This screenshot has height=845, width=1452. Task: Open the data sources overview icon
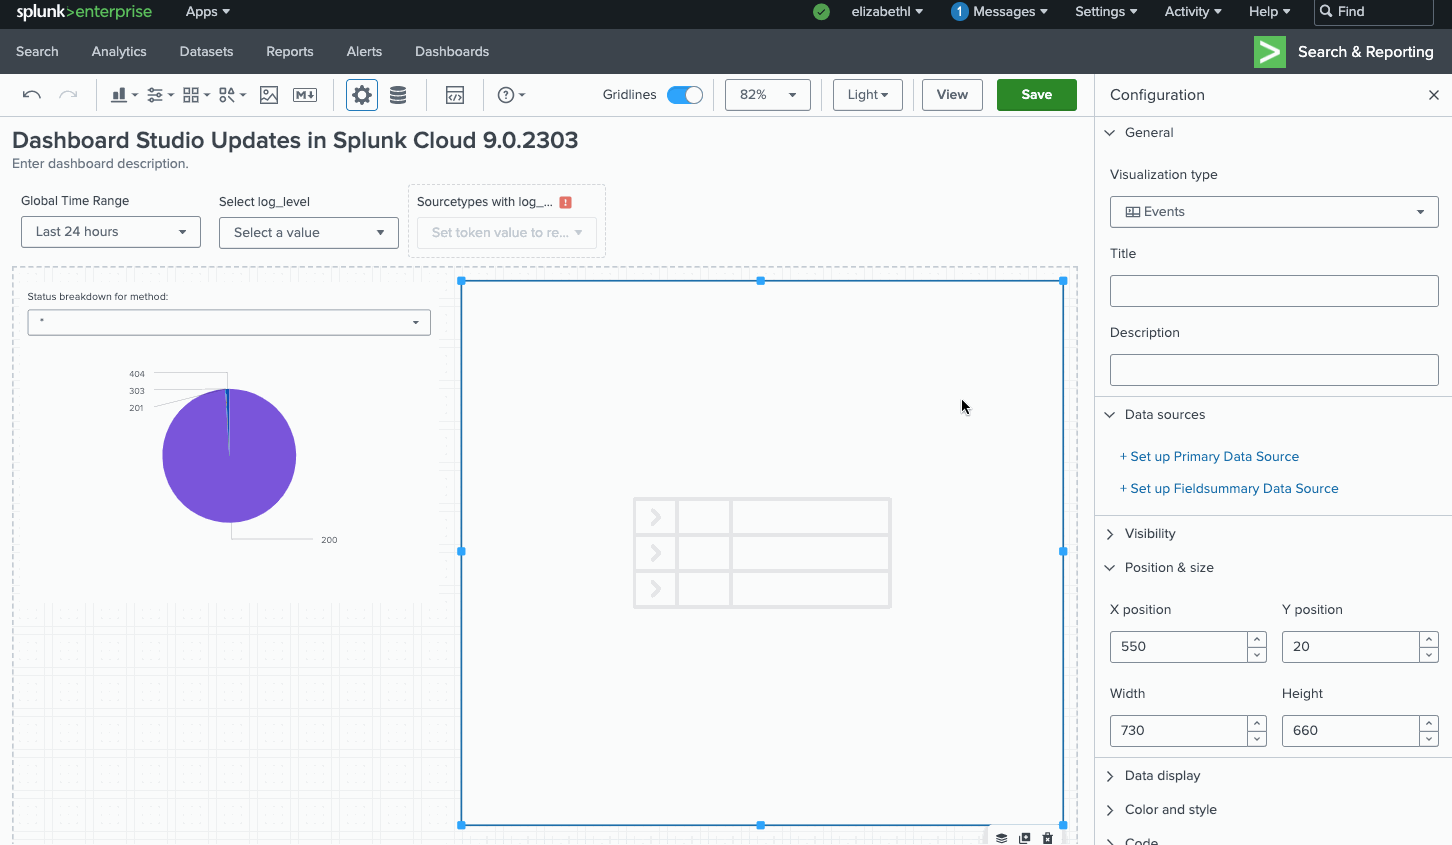(398, 95)
